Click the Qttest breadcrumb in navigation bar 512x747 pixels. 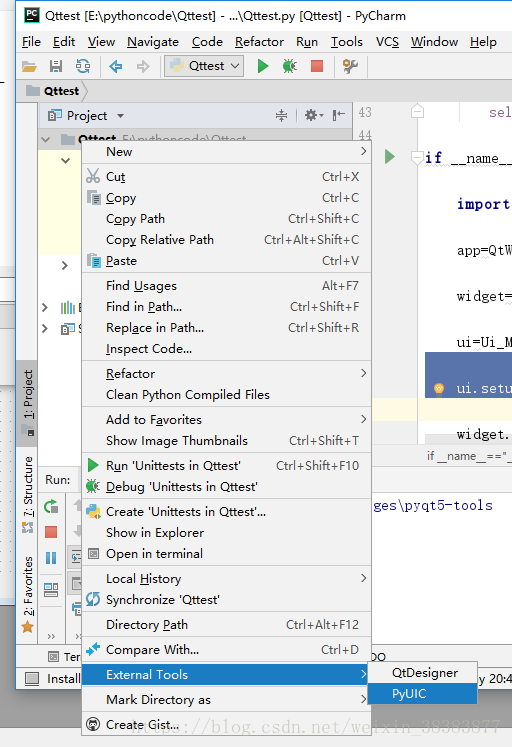[x=53, y=91]
